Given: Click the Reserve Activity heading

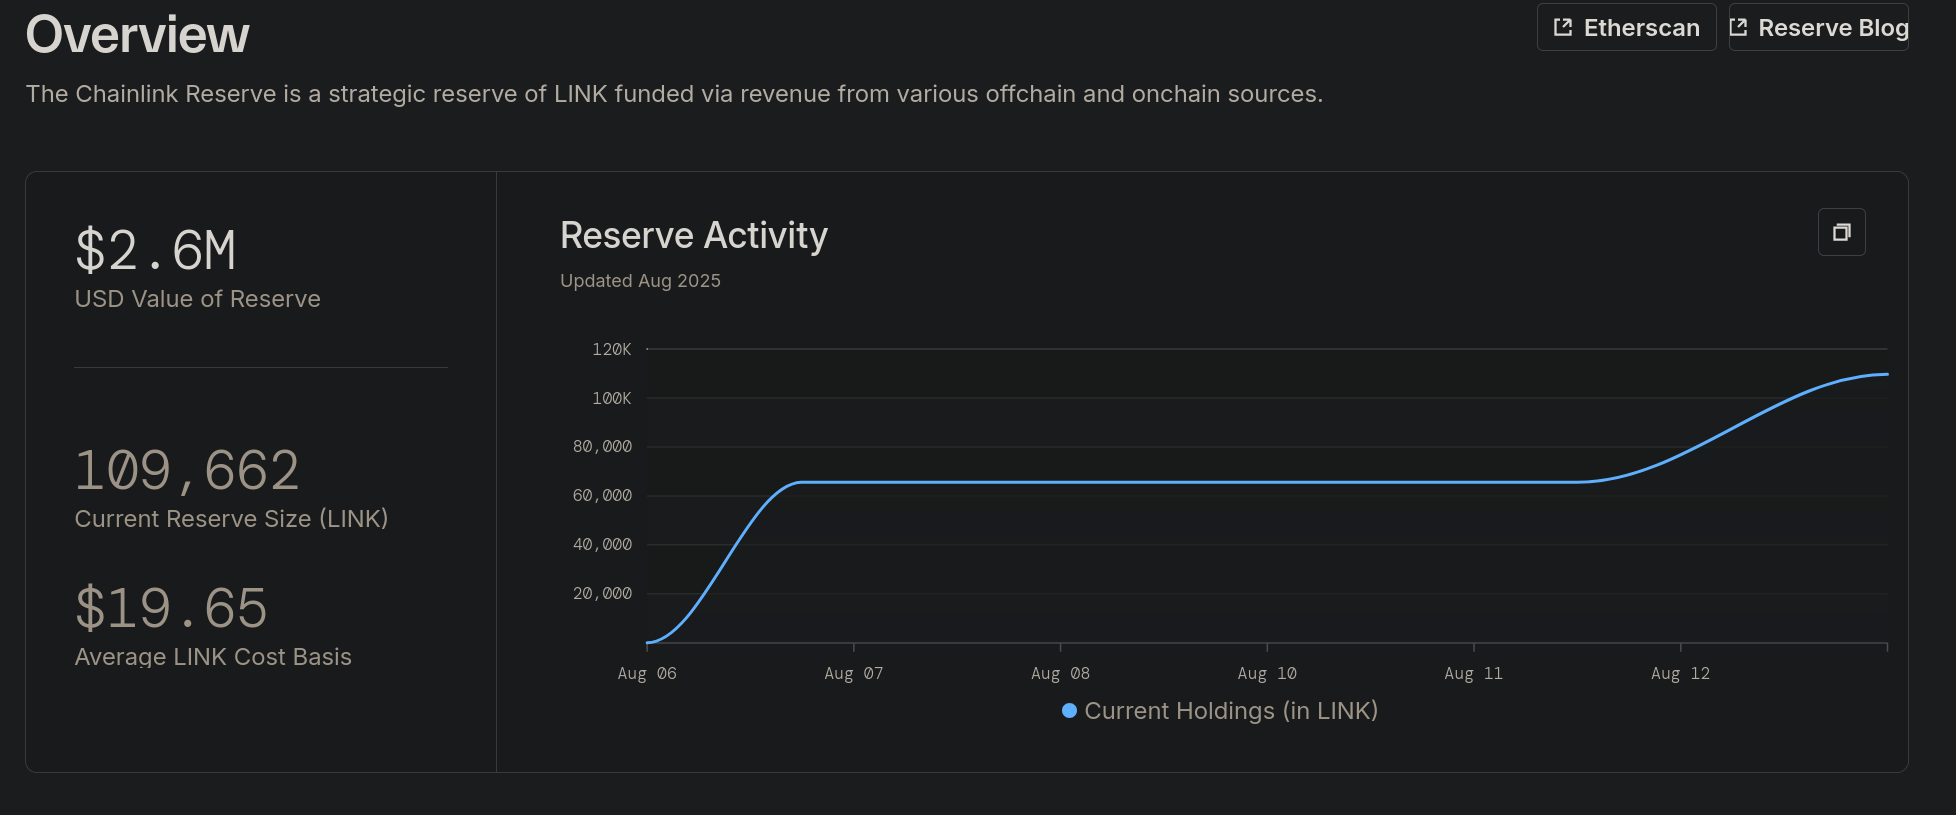Looking at the screenshot, I should [694, 236].
